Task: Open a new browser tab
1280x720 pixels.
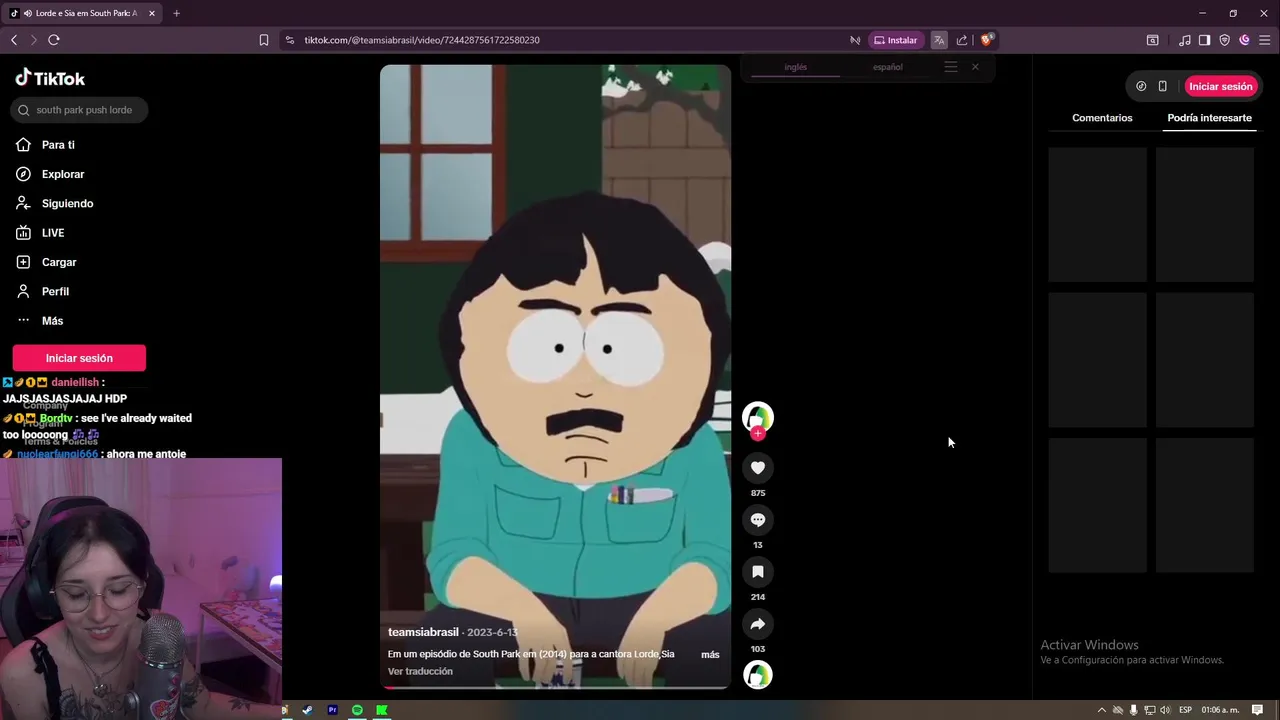Action: [x=176, y=13]
